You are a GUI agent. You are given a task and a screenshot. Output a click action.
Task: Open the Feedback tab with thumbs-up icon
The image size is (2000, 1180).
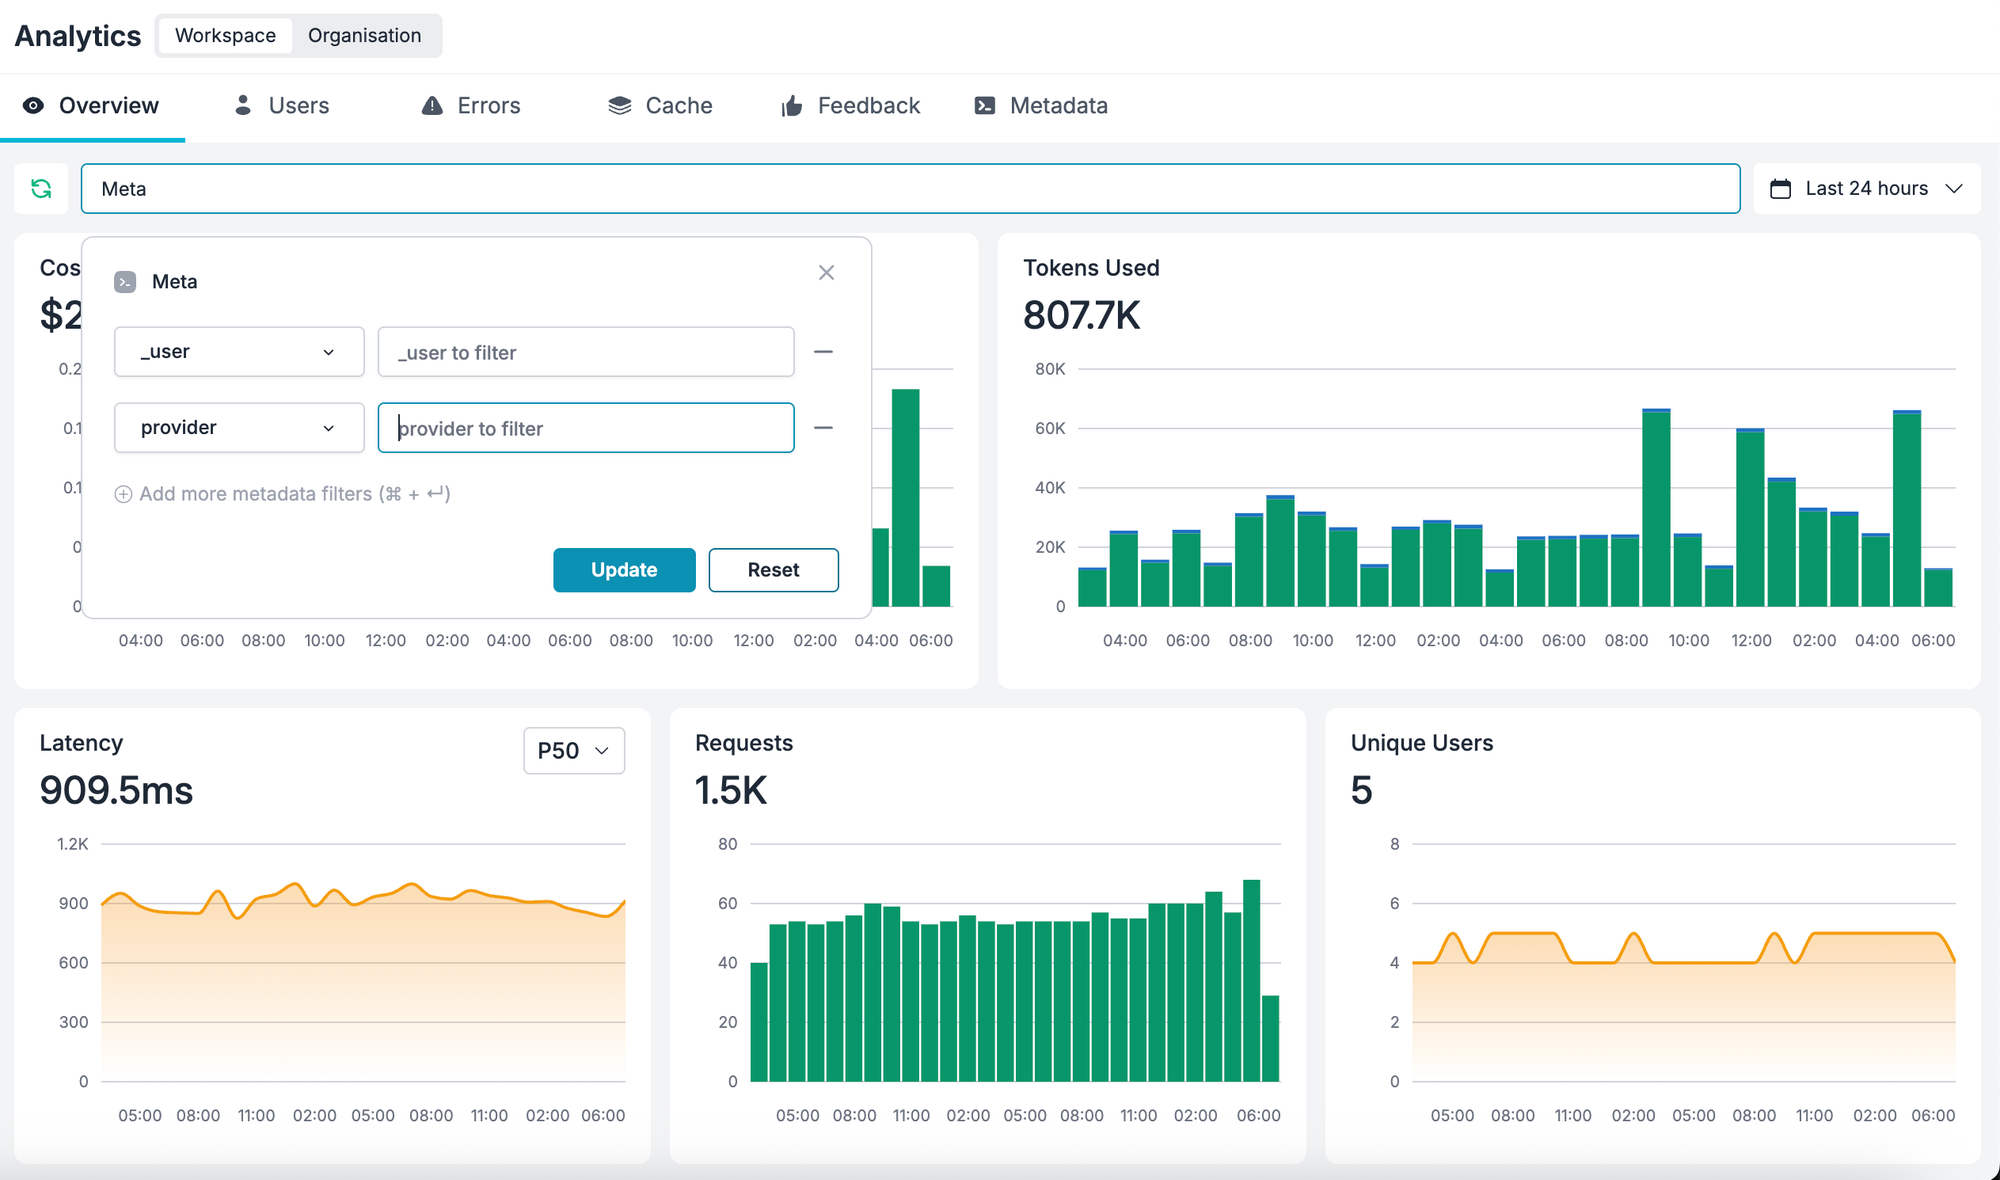(x=850, y=106)
